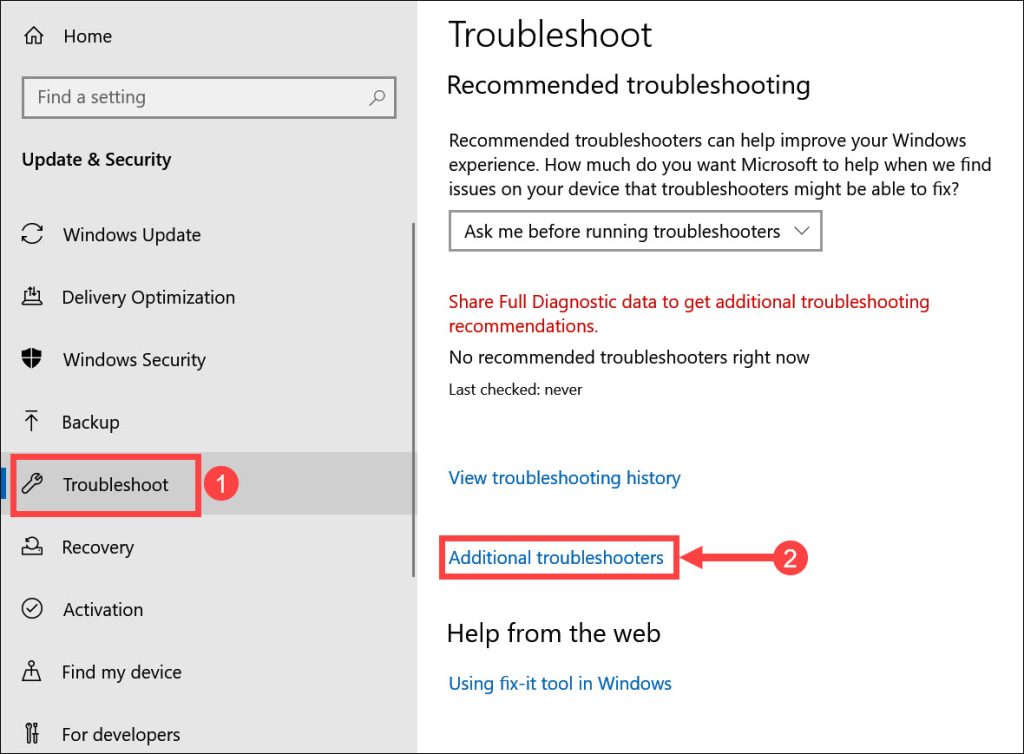
Task: Open Share Full Diagnostic data link
Action: (688, 302)
